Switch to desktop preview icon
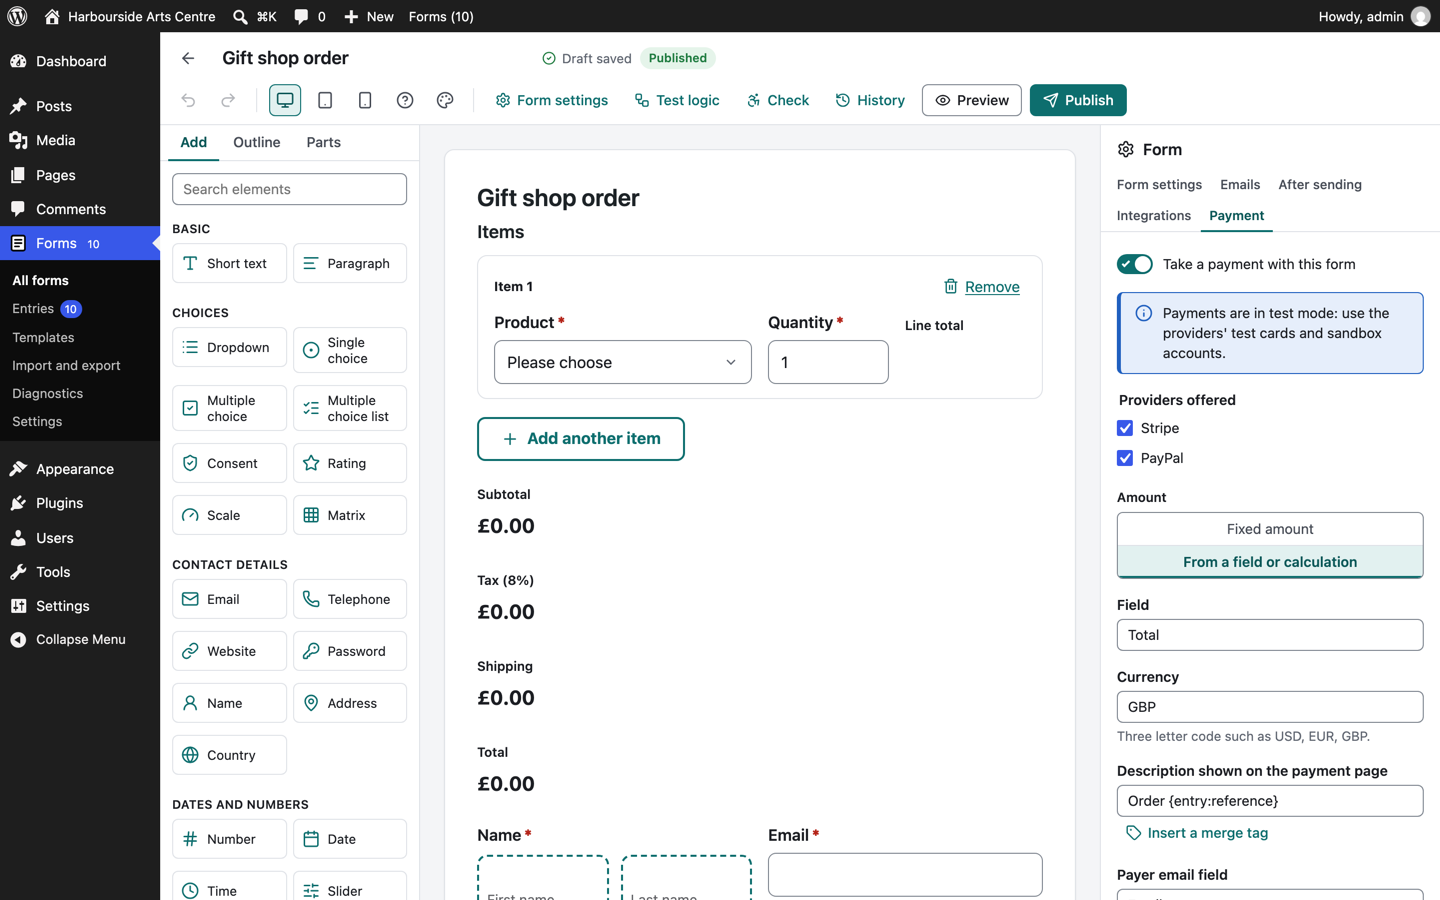 coord(285,100)
